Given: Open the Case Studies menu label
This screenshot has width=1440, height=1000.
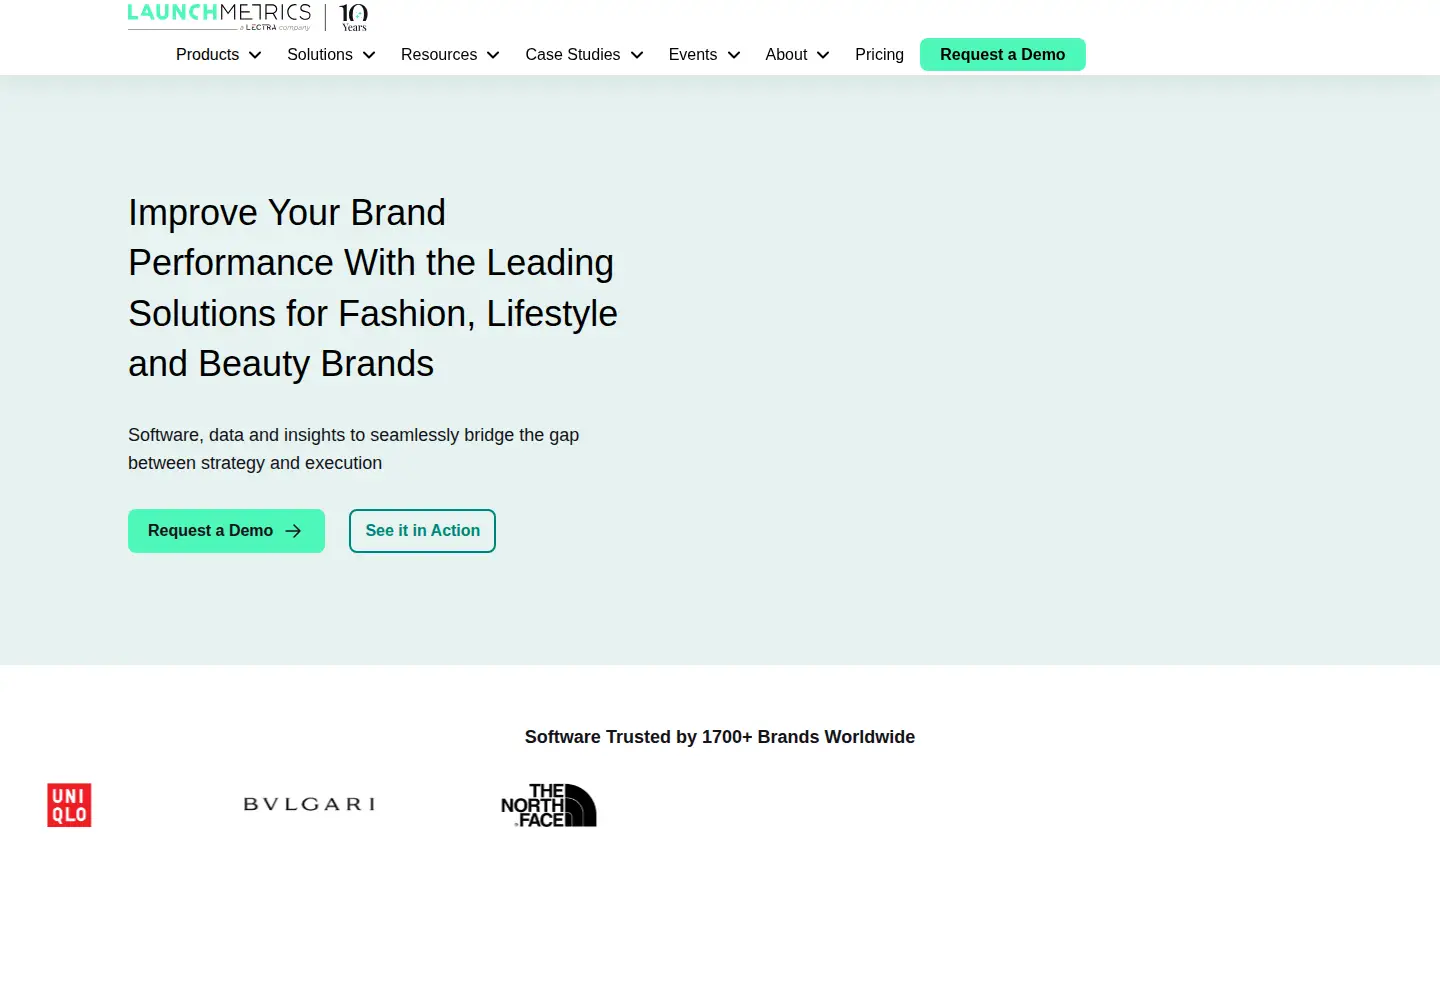Looking at the screenshot, I should coord(573,55).
